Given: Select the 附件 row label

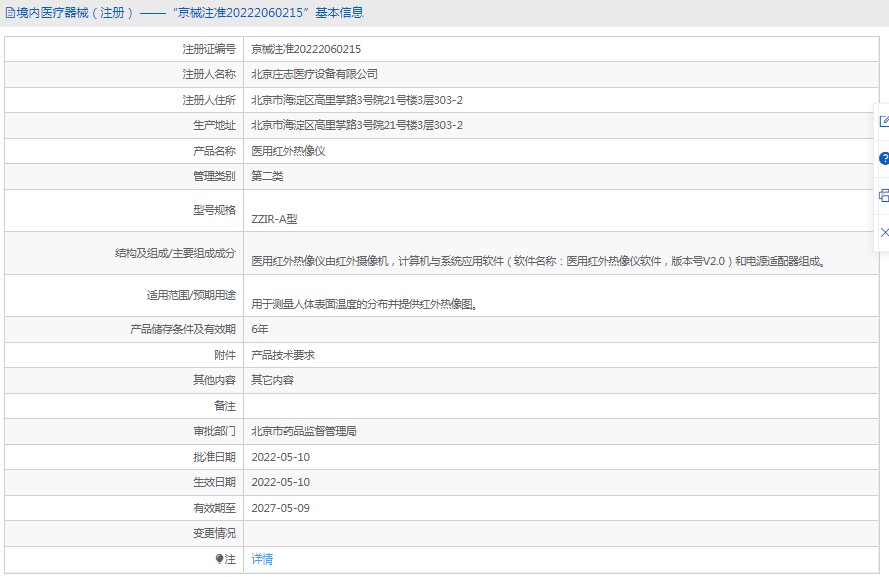Looking at the screenshot, I should point(225,355).
